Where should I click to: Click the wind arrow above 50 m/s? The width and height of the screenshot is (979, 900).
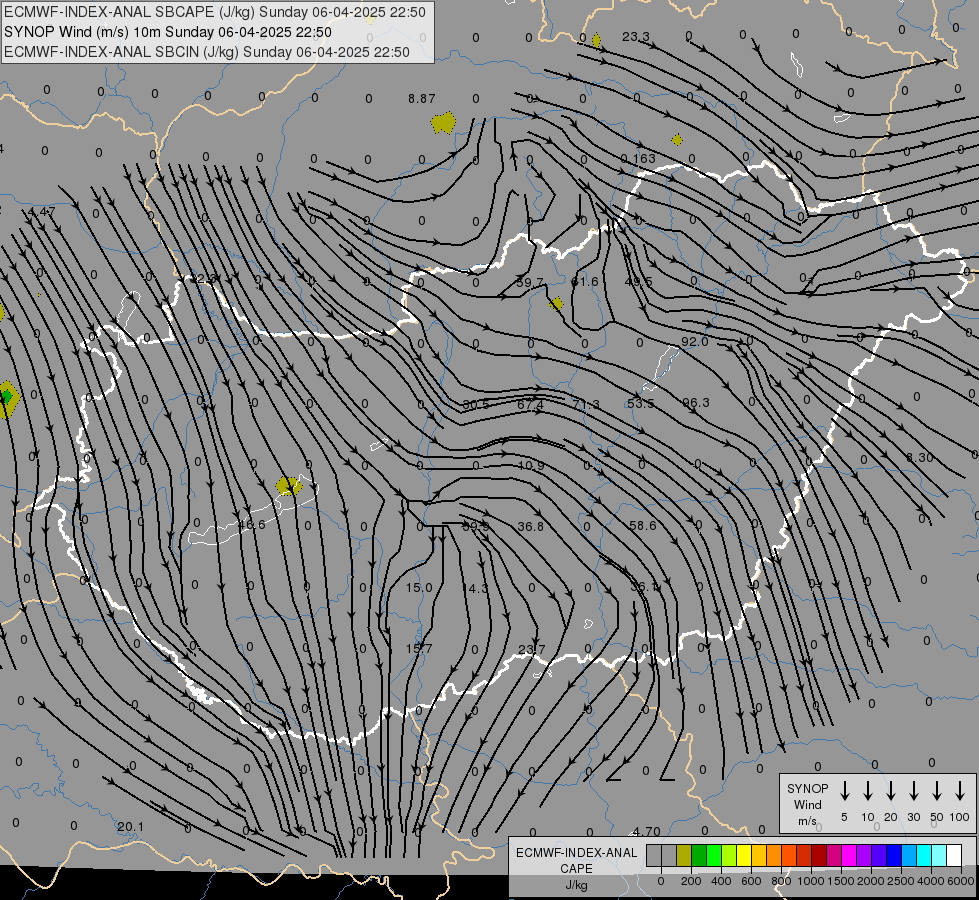click(937, 791)
